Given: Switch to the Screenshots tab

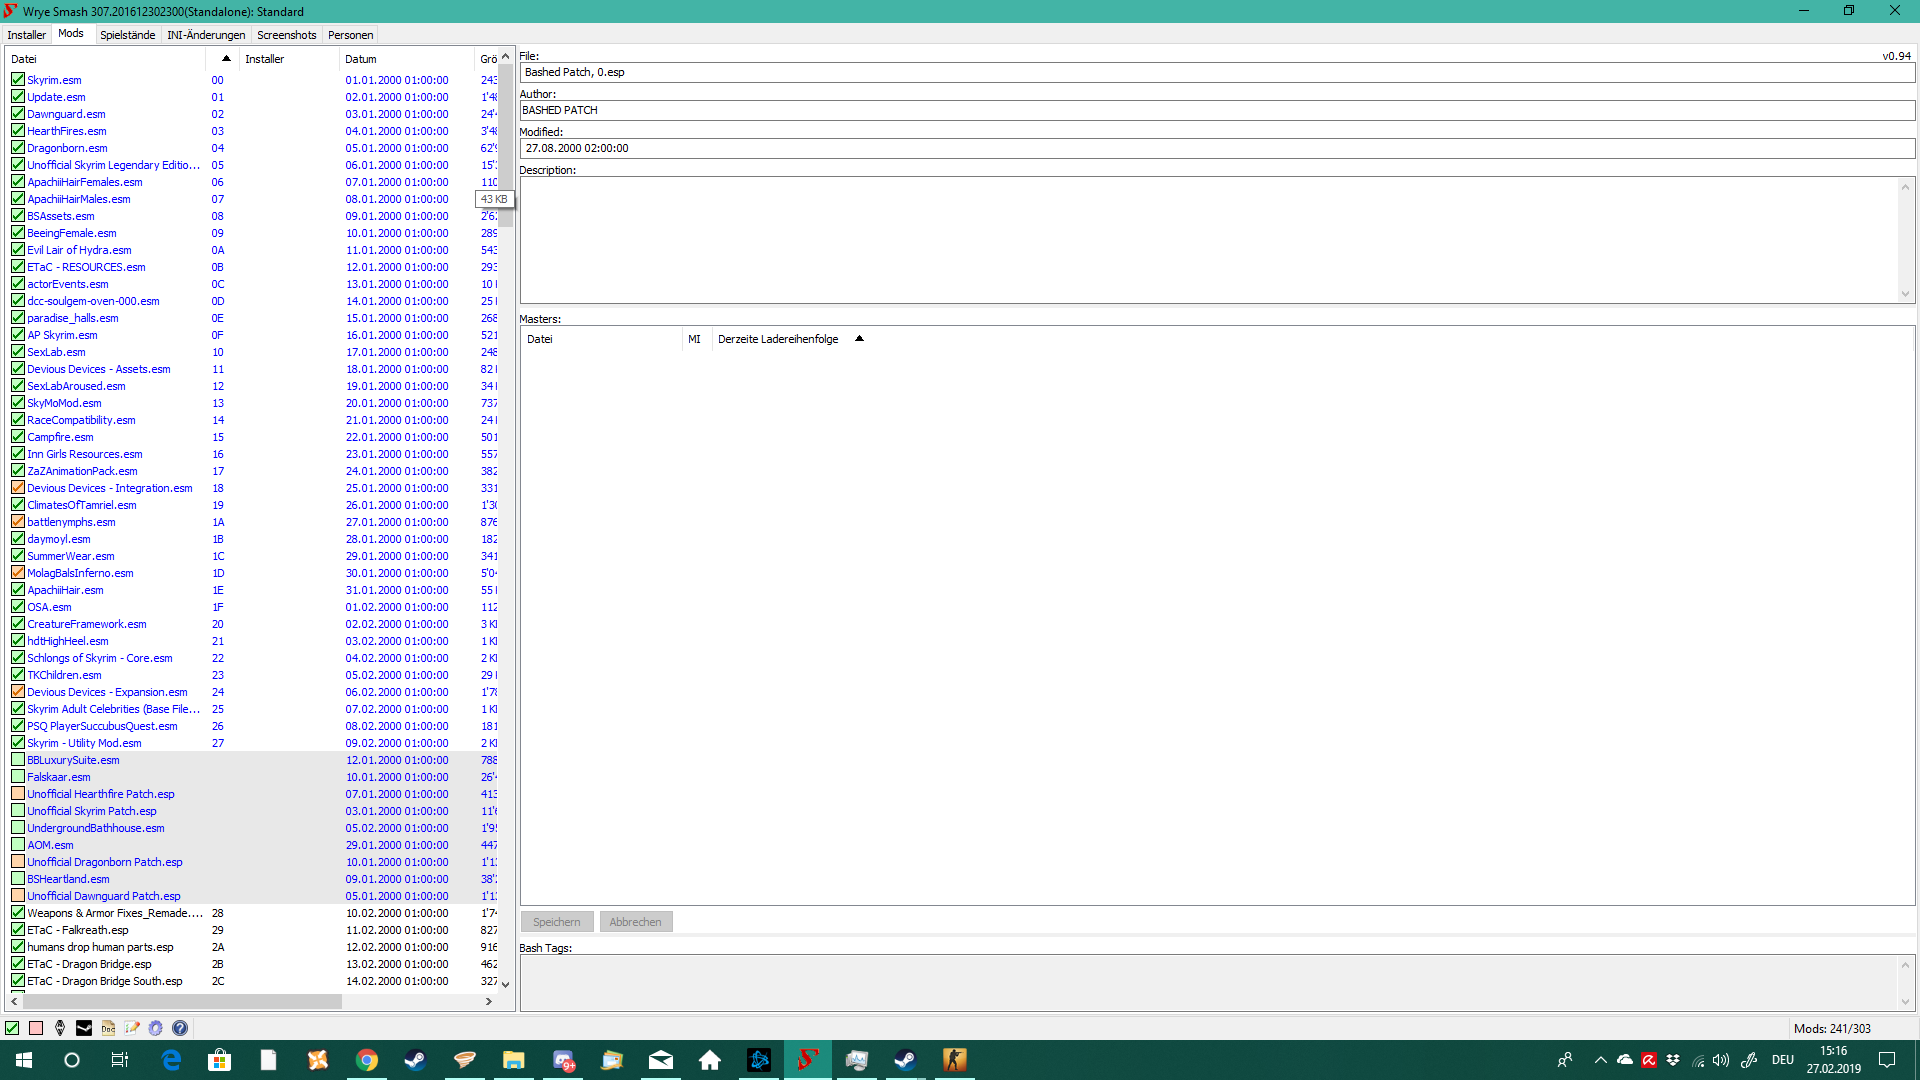Looking at the screenshot, I should click(x=287, y=35).
